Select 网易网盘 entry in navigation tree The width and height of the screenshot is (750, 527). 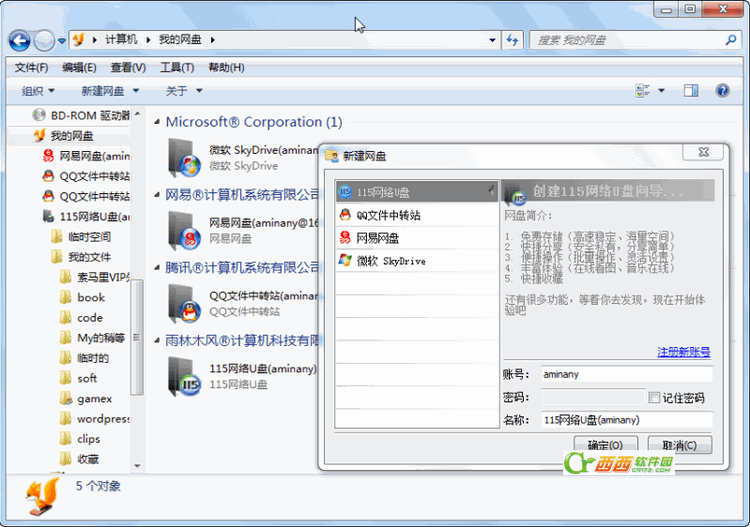tap(87, 156)
